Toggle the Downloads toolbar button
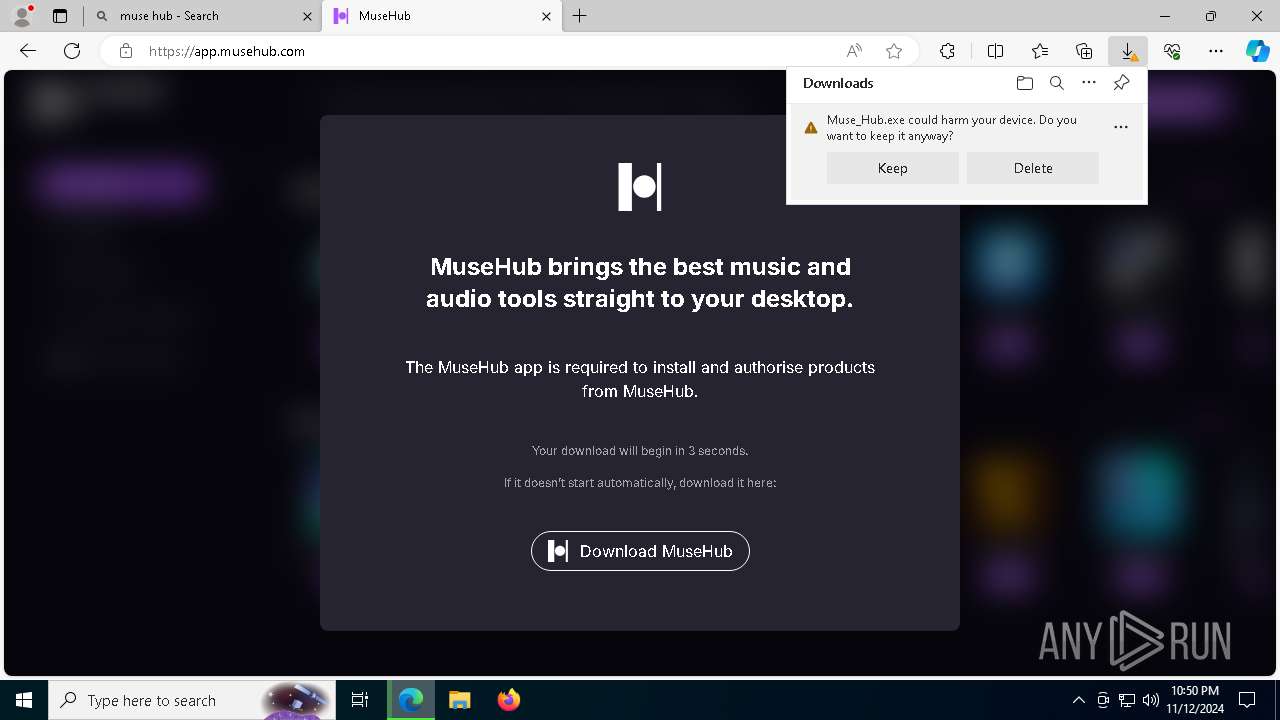Screen dimensions: 1280x720 pos(1128,51)
